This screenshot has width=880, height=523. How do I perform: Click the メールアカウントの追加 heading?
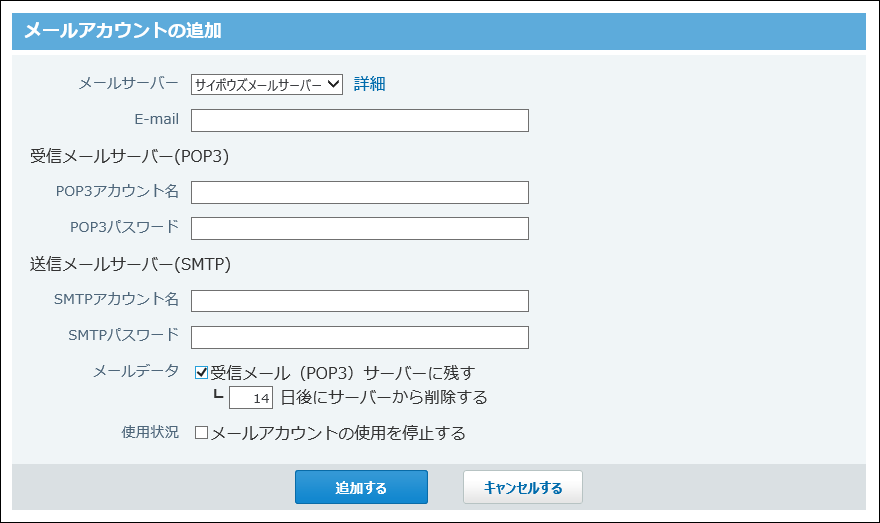click(x=123, y=30)
